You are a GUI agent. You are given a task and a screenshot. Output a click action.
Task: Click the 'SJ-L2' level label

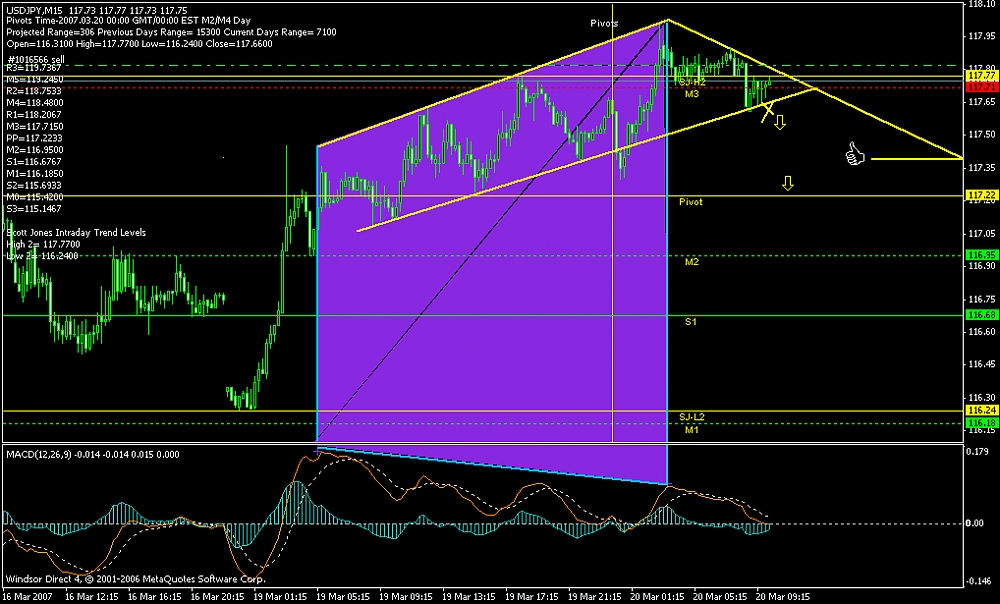(x=692, y=416)
